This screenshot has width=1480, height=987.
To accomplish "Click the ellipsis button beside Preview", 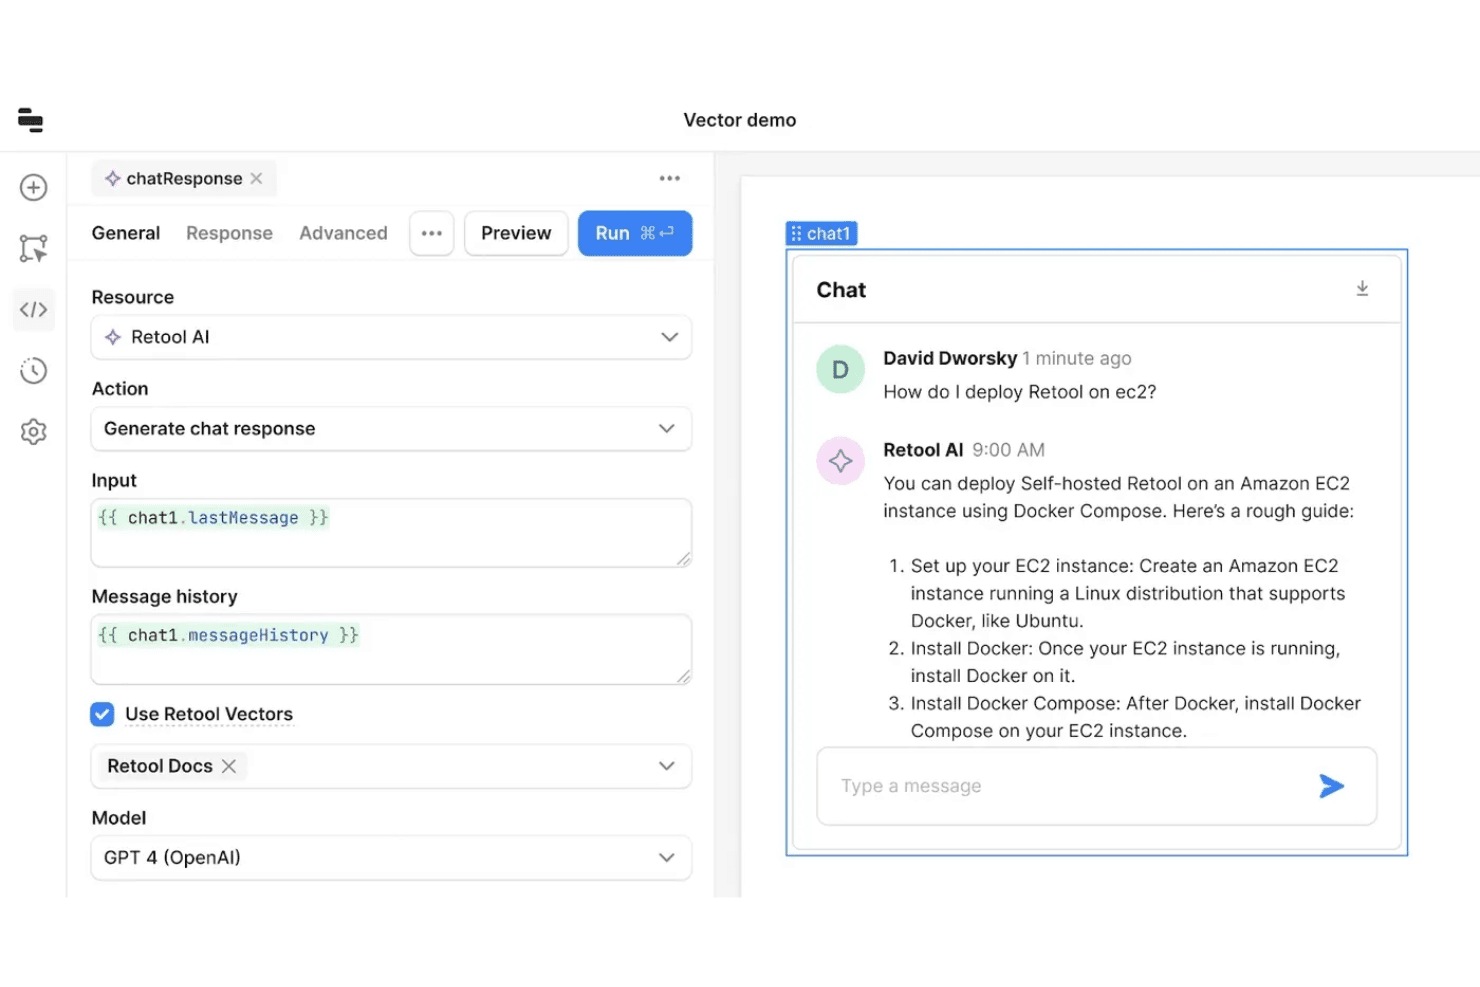I will (432, 233).
